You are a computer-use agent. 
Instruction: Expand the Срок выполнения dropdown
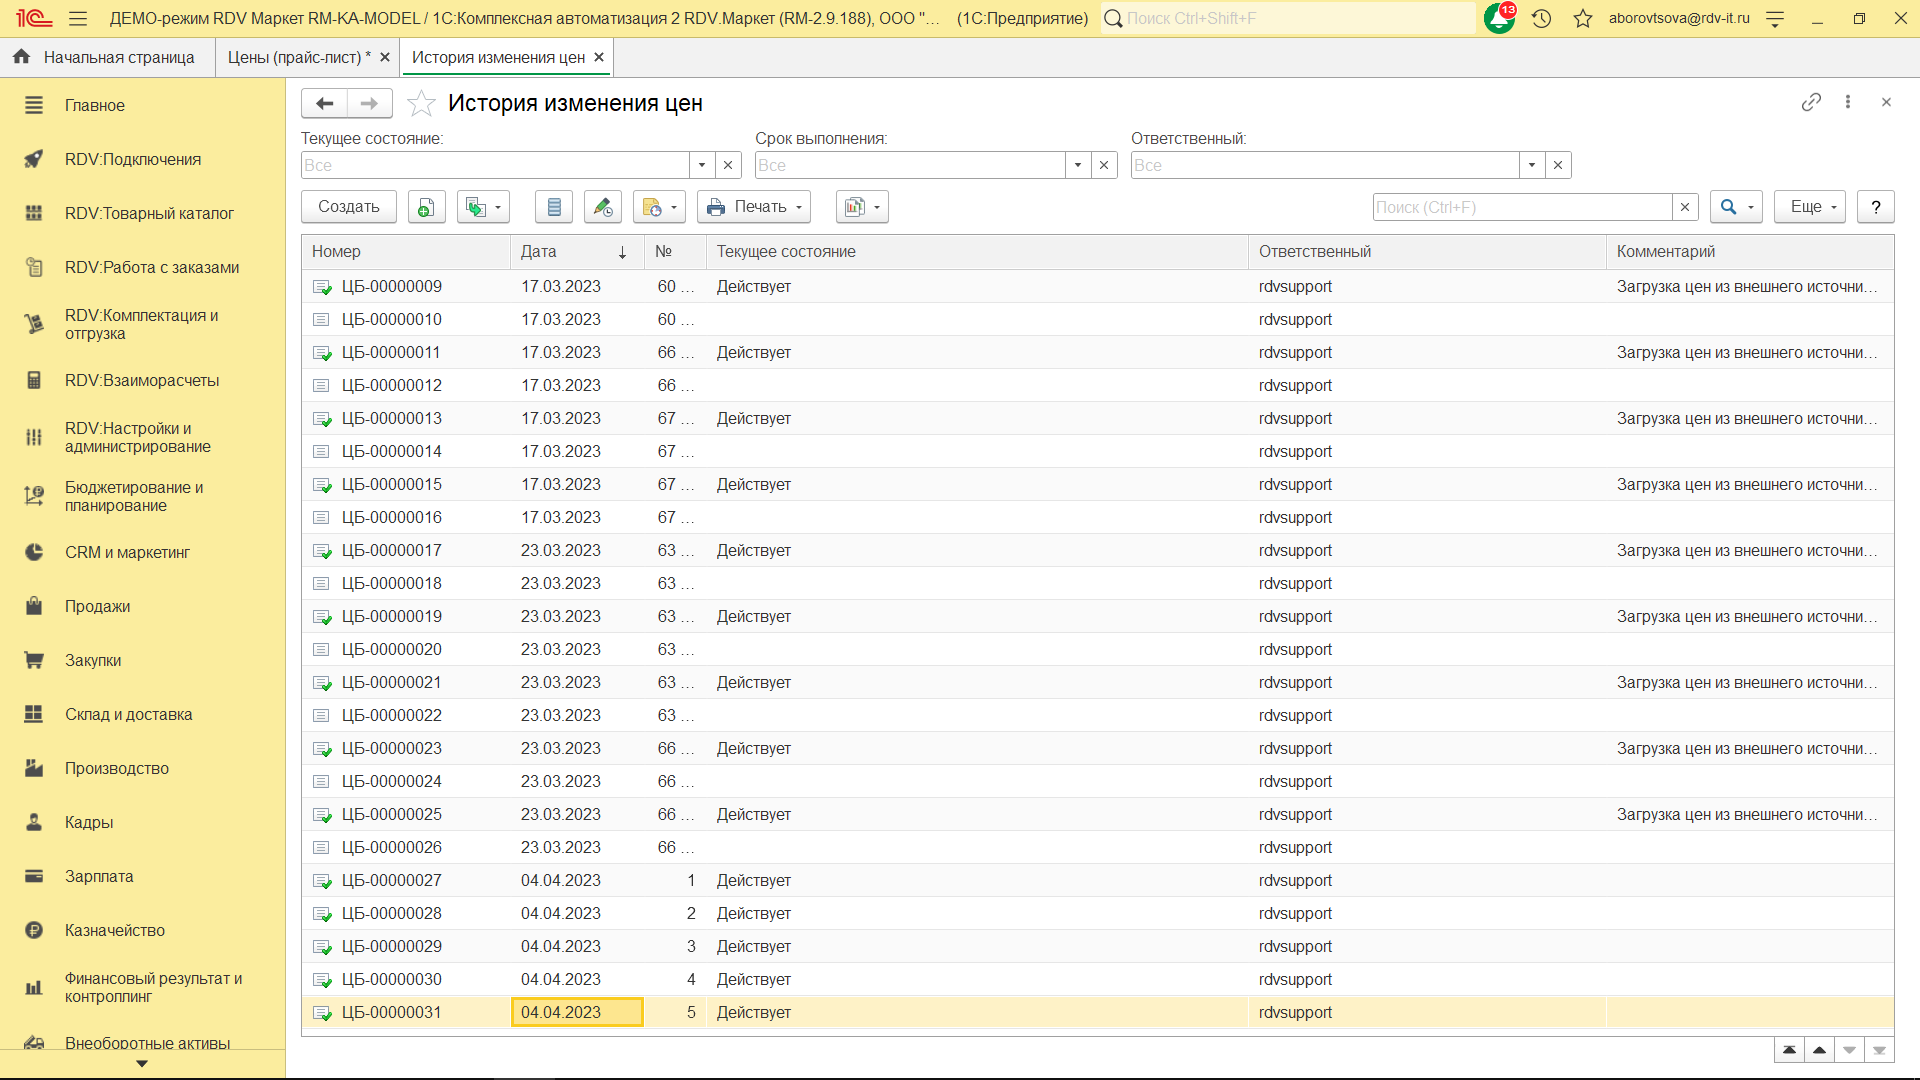click(x=1078, y=165)
